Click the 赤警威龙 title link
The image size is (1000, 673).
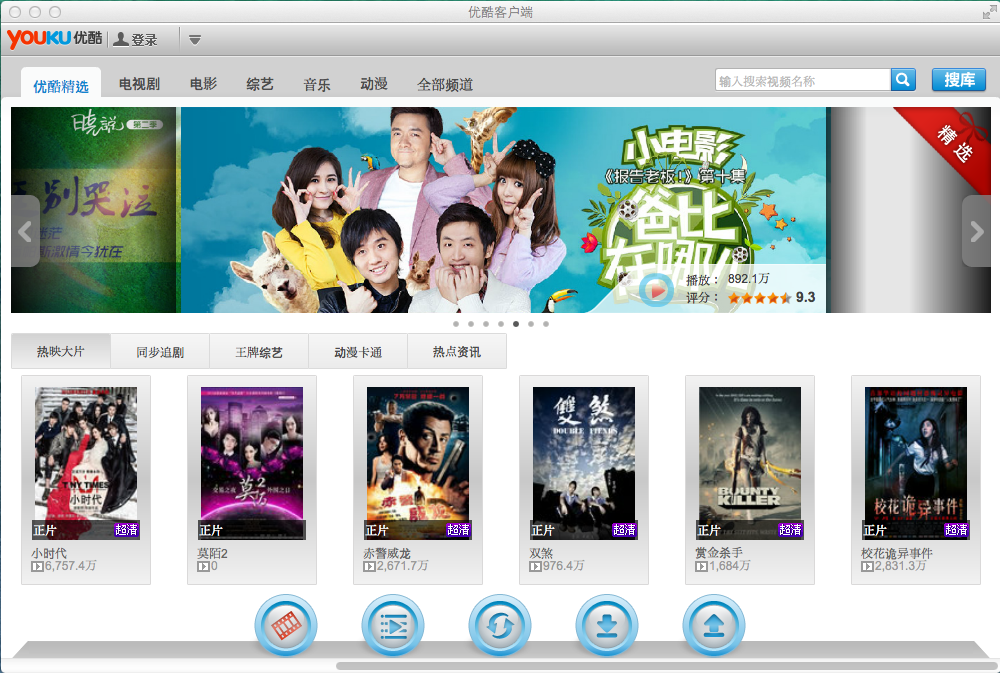pyautogui.click(x=387, y=553)
